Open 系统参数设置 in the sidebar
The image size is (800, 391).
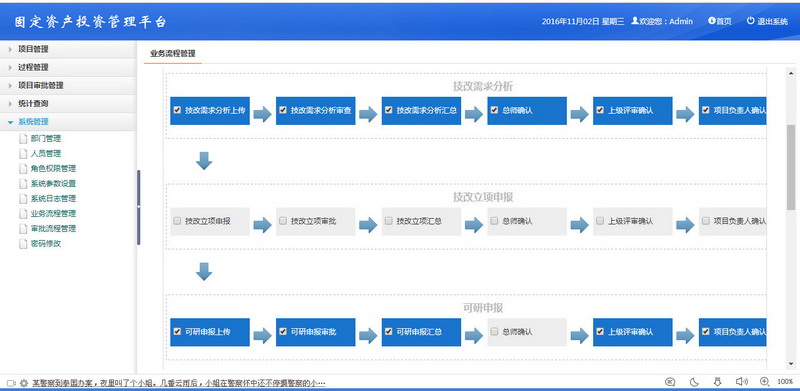(53, 184)
